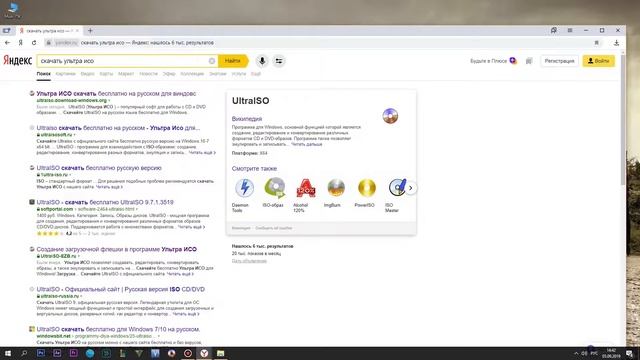Open the Word icon on the taskbar
This screenshot has height=360, width=640.
point(155,353)
